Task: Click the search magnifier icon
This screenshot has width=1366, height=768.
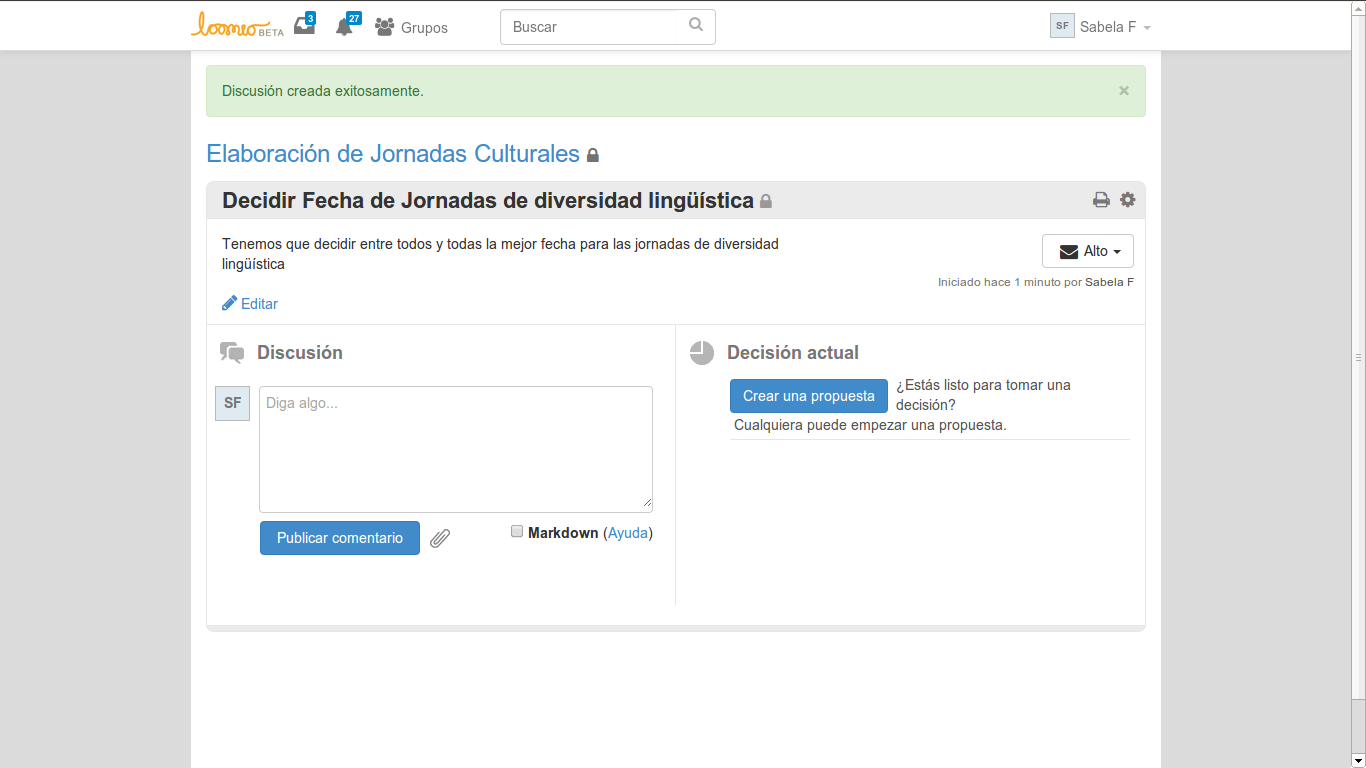Action: [x=696, y=26]
